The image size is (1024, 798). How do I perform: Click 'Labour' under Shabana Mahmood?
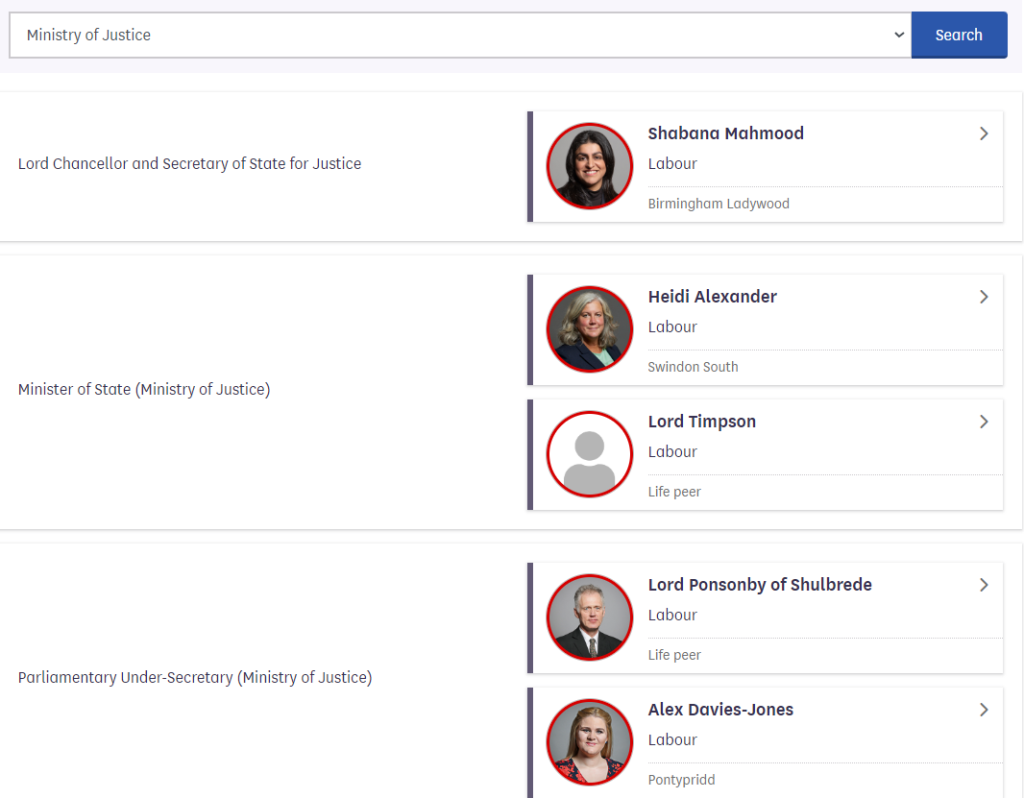coord(672,164)
